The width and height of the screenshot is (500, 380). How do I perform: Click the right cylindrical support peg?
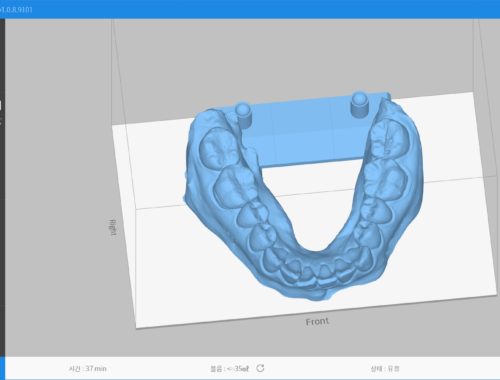tap(359, 104)
